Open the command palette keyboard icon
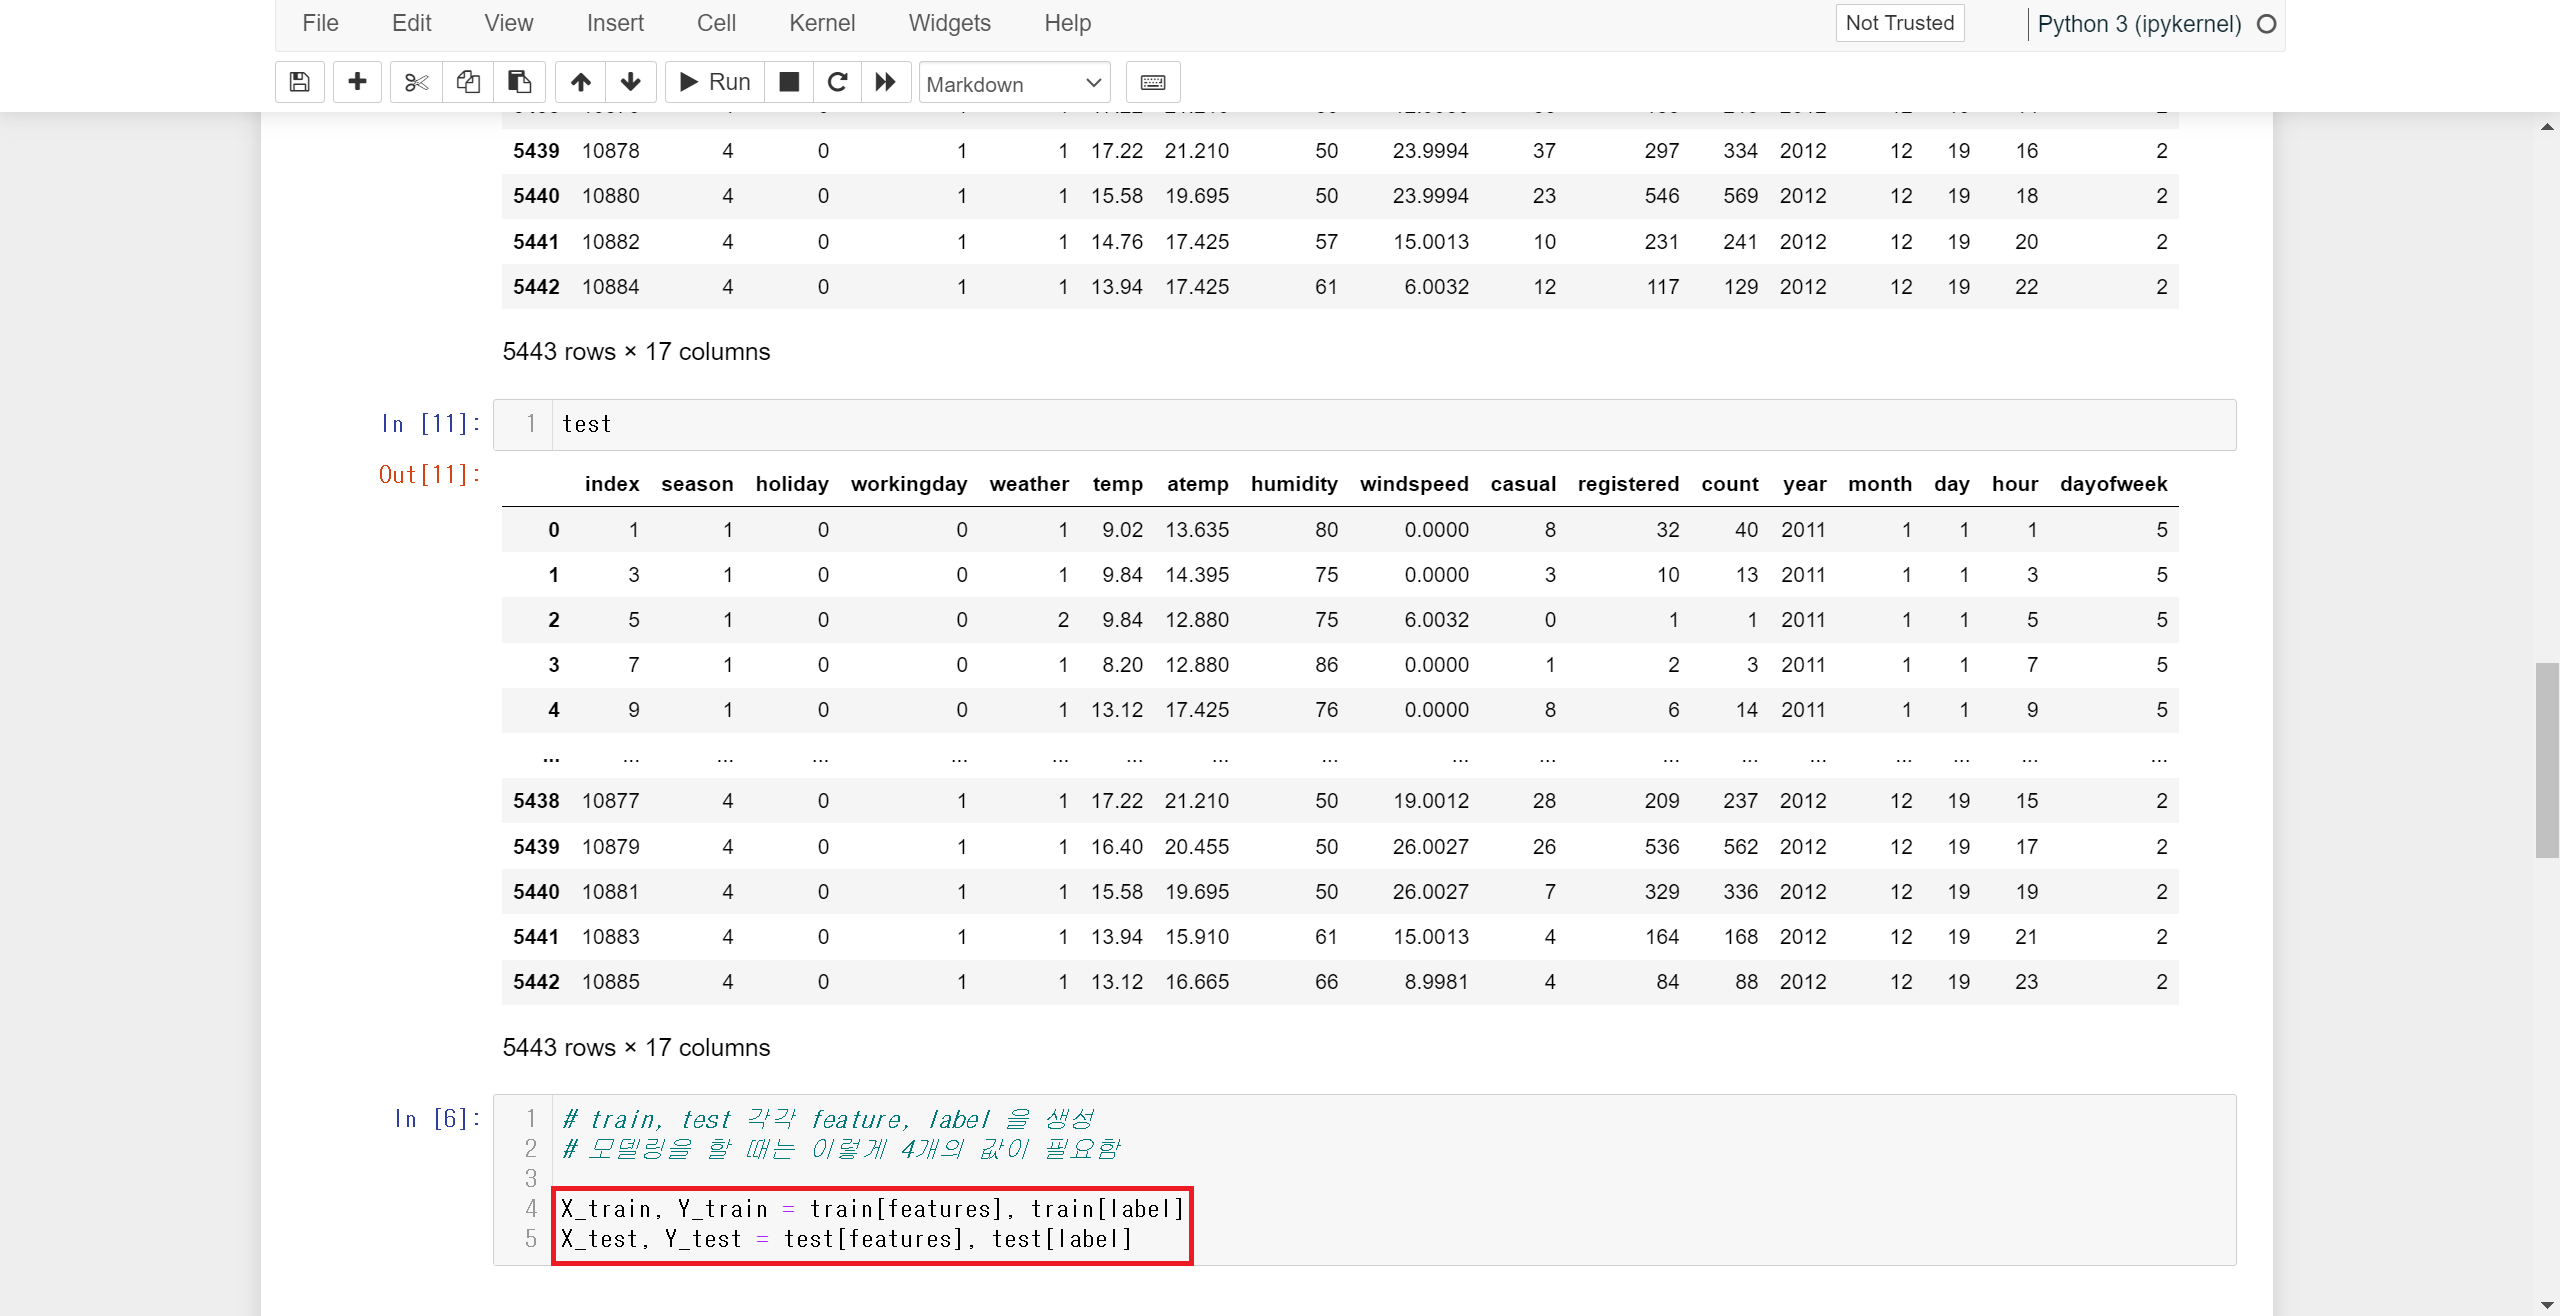This screenshot has height=1316, width=2560. 1153,82
